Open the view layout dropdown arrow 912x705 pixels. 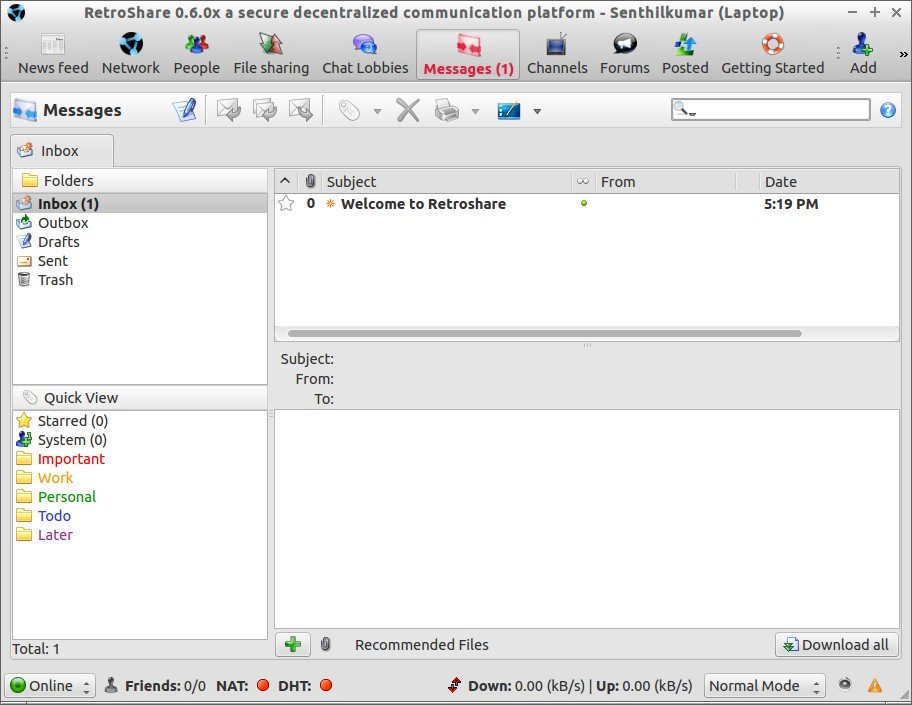tap(537, 111)
